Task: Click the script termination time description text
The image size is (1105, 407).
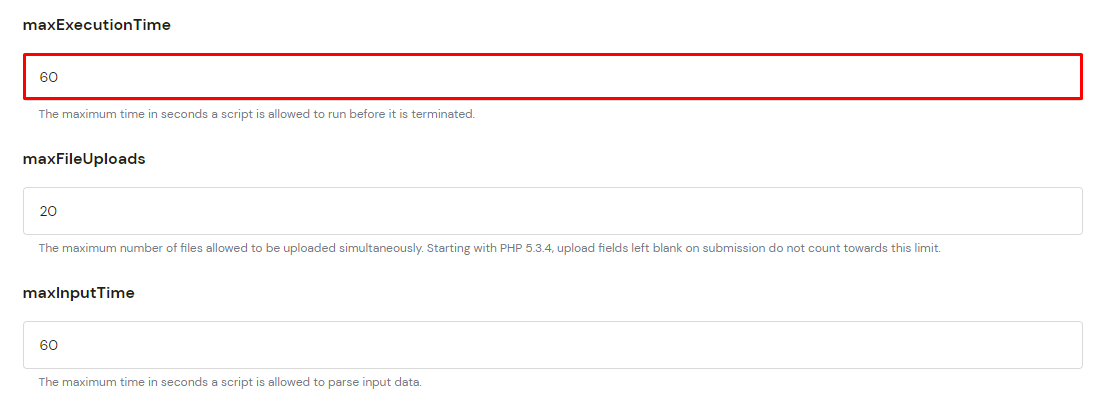Action: pos(256,114)
